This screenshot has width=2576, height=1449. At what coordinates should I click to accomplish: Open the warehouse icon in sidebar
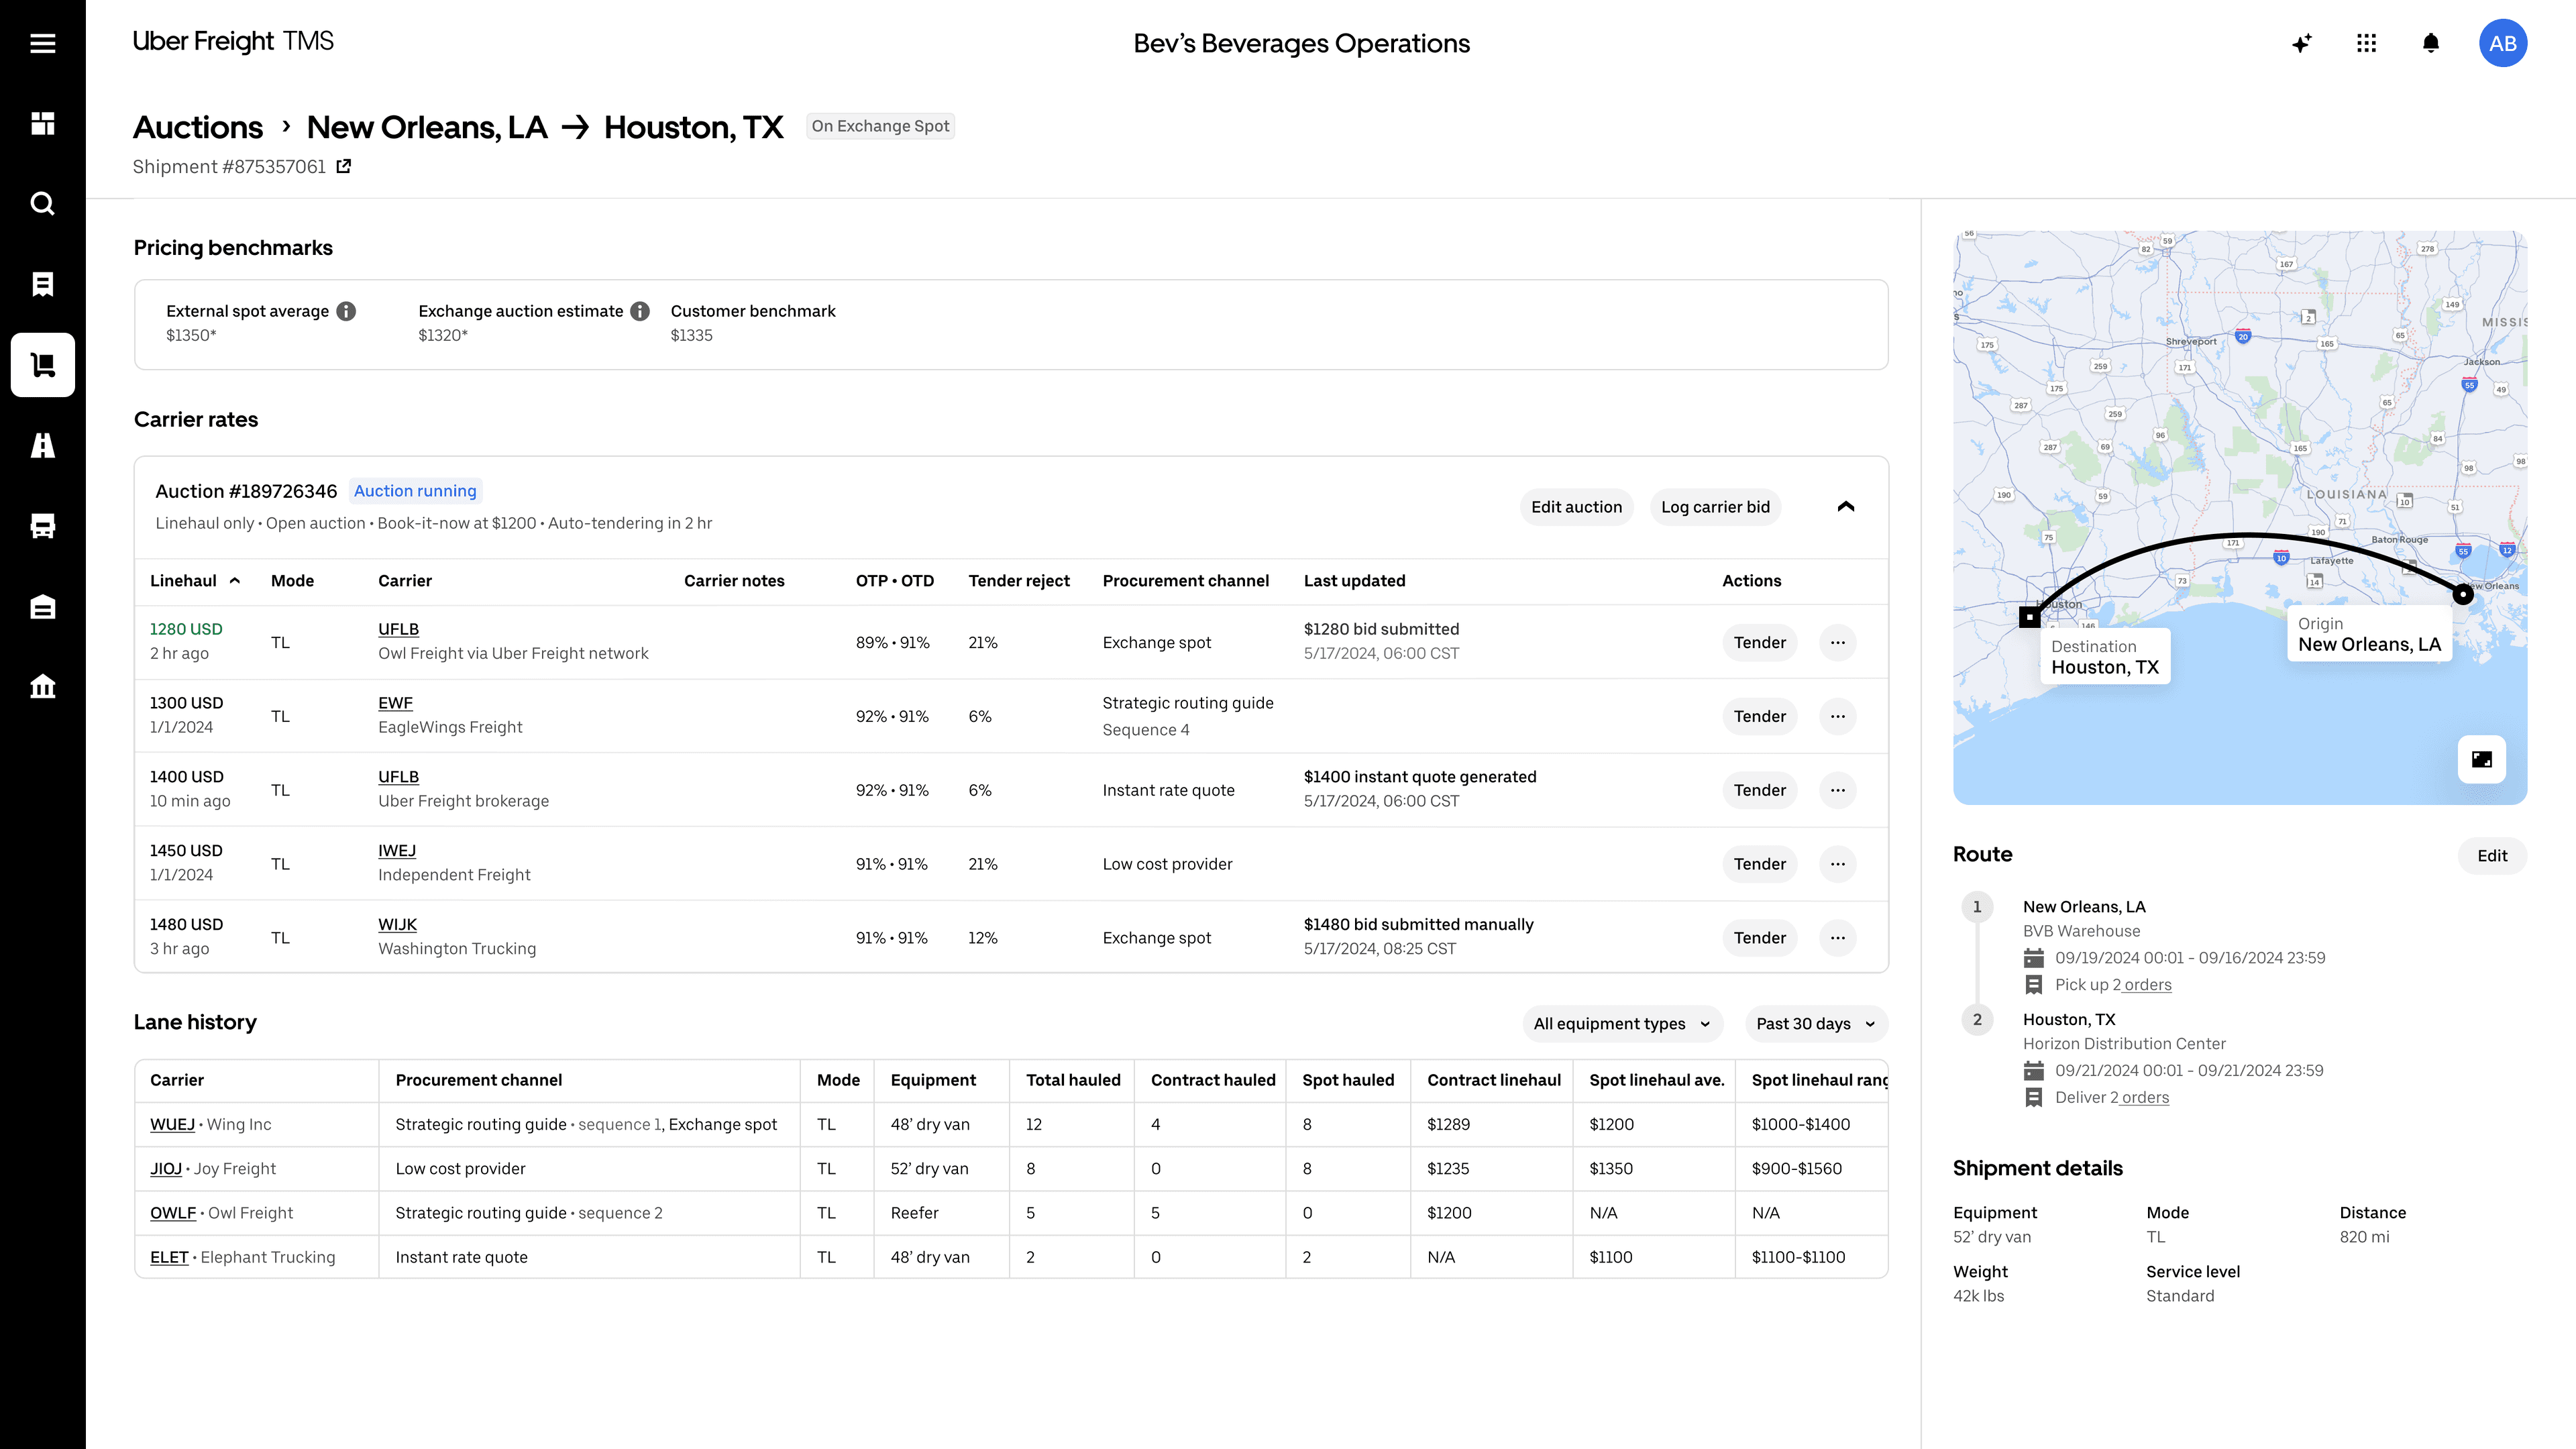pyautogui.click(x=42, y=607)
